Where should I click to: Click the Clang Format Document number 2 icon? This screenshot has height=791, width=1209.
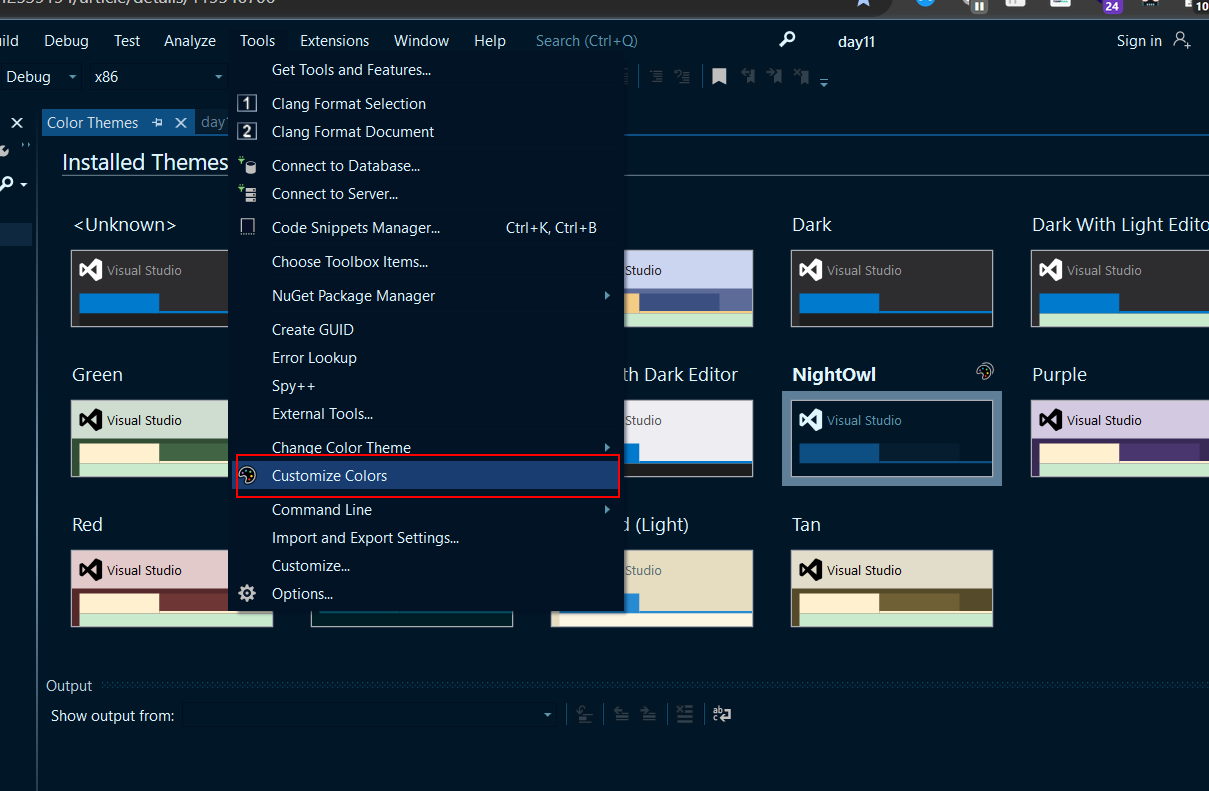[x=248, y=131]
